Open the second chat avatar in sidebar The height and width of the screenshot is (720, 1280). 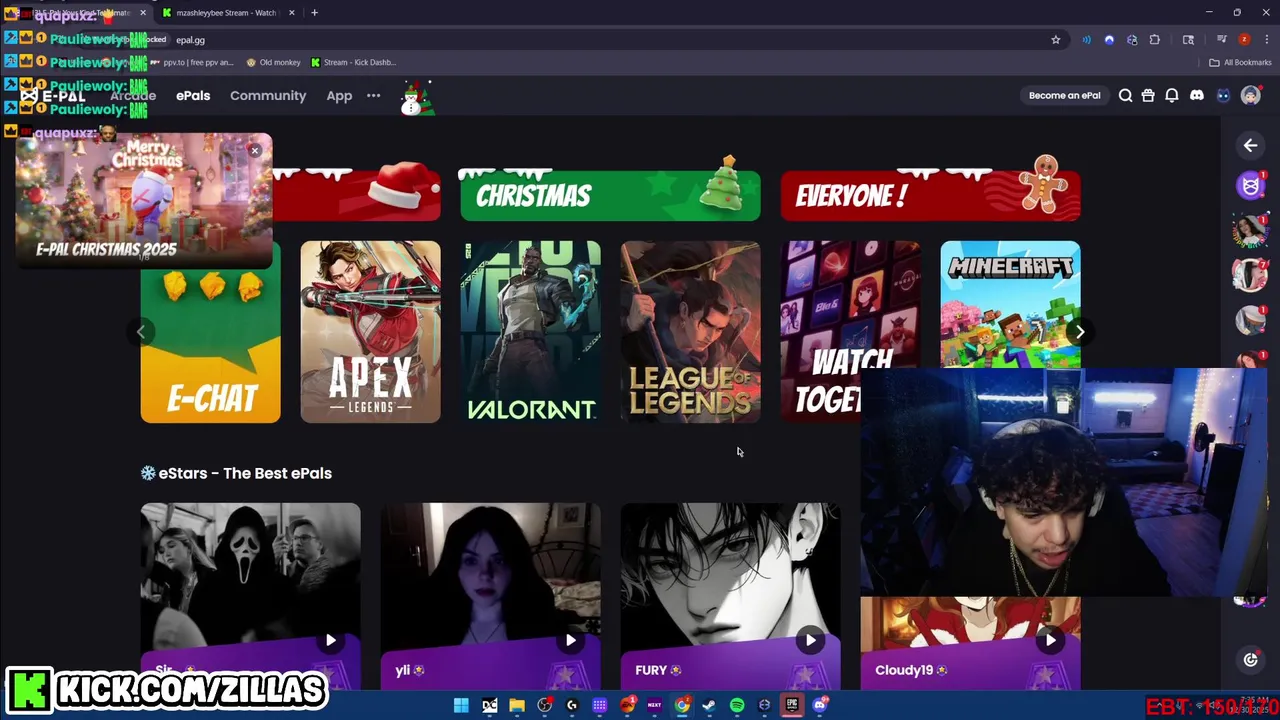(1250, 229)
